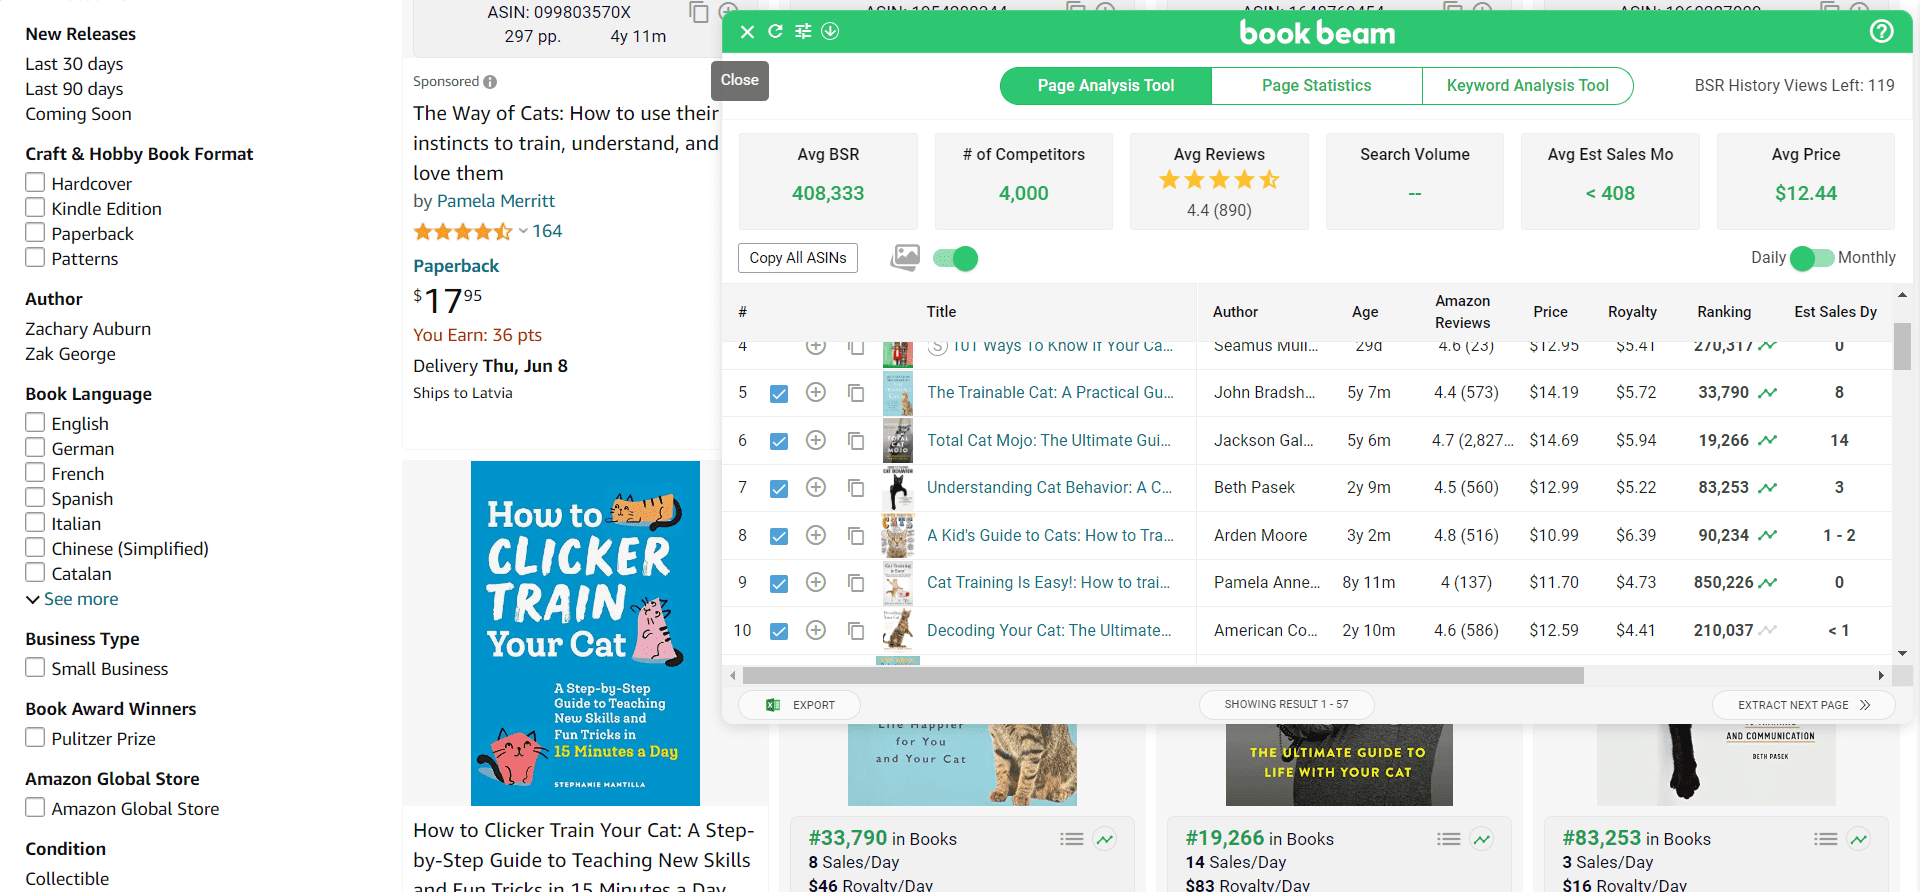Open BSR trend chart for ranking 83,253
Image resolution: width=1920 pixels, height=893 pixels.
tap(1768, 488)
